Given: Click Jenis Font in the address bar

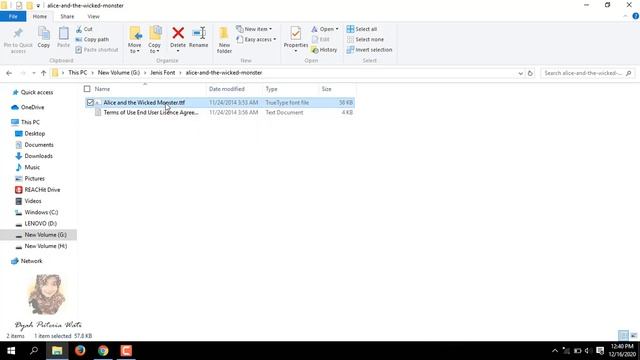Looking at the screenshot, I should [x=162, y=73].
